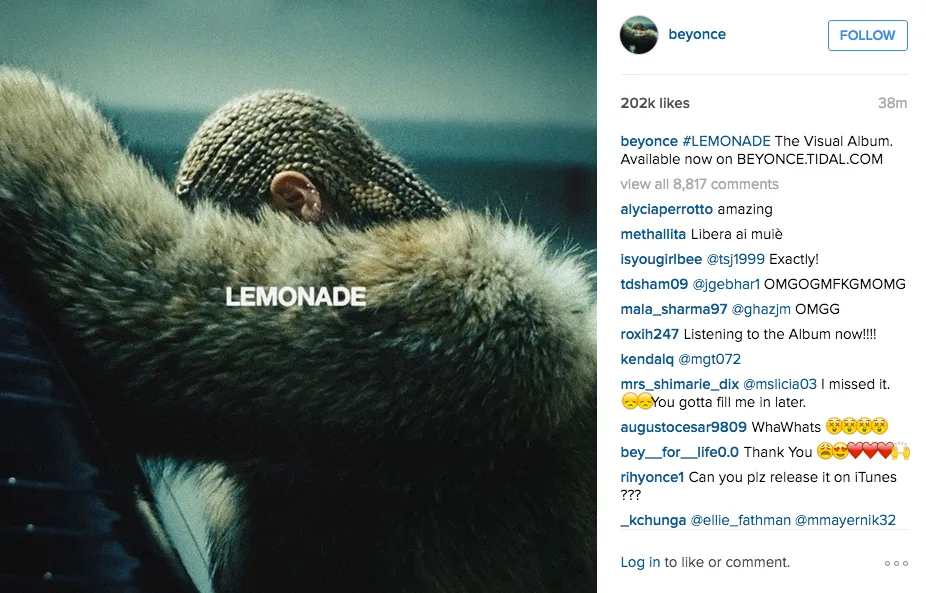926x593 pixels.
Task: Click Log in to like or comment
Action: 640,562
